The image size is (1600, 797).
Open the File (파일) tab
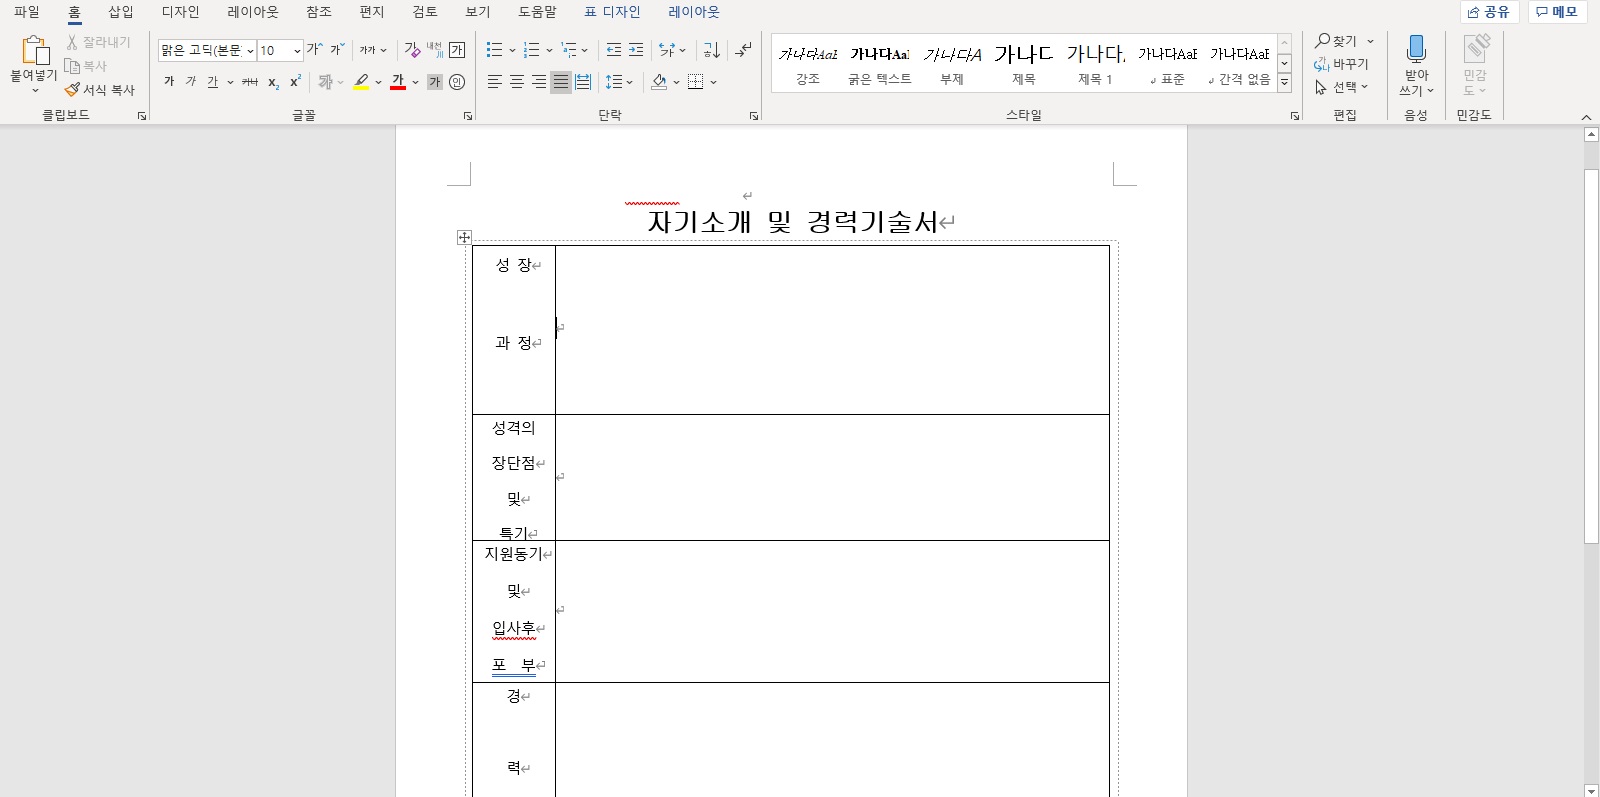[27, 12]
